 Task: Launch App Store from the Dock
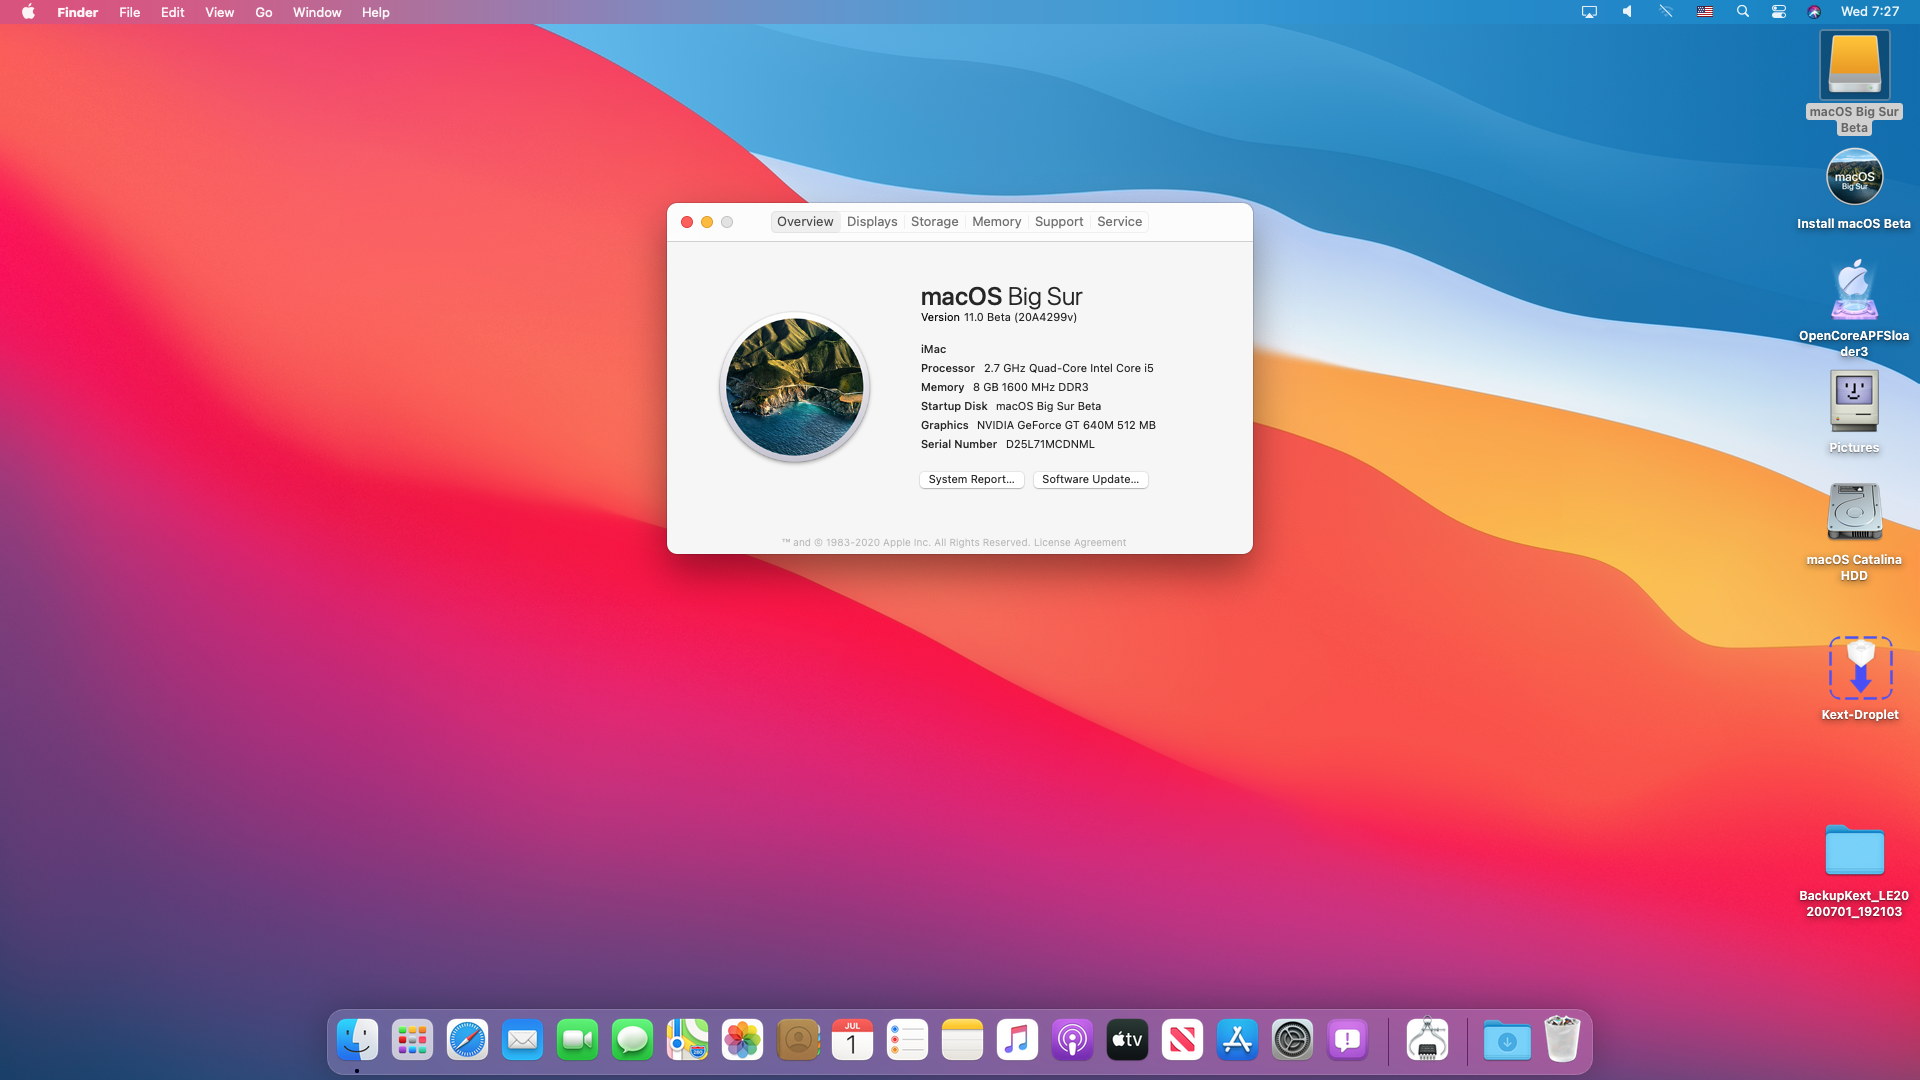pyautogui.click(x=1237, y=1041)
